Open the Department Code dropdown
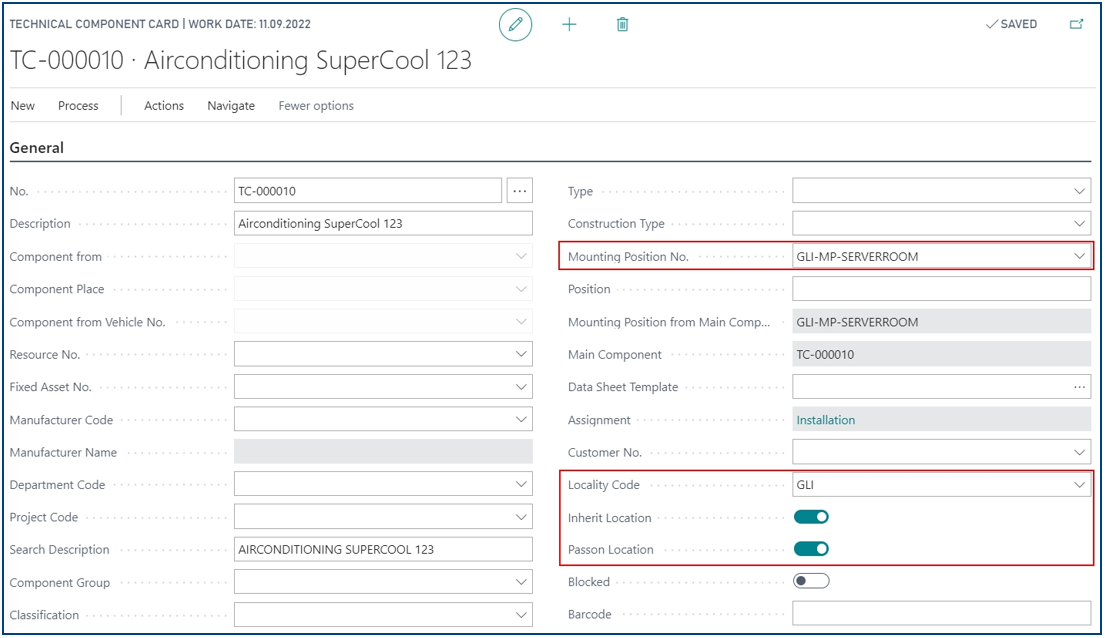Viewport: 1105px width, 638px height. click(x=521, y=484)
